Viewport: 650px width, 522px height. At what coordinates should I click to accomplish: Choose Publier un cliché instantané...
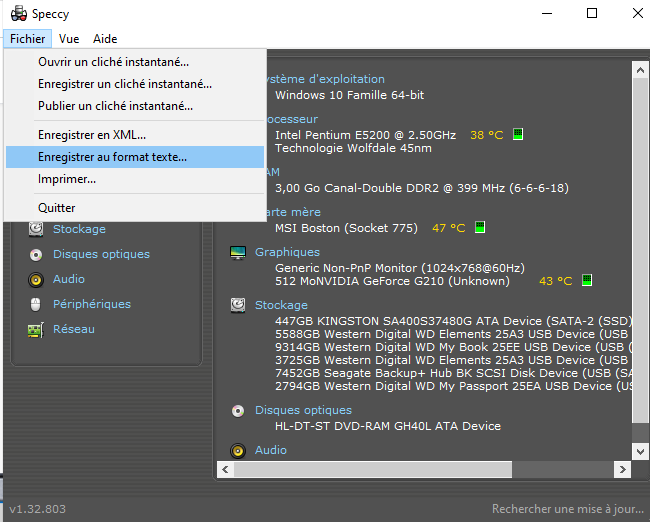135,106
